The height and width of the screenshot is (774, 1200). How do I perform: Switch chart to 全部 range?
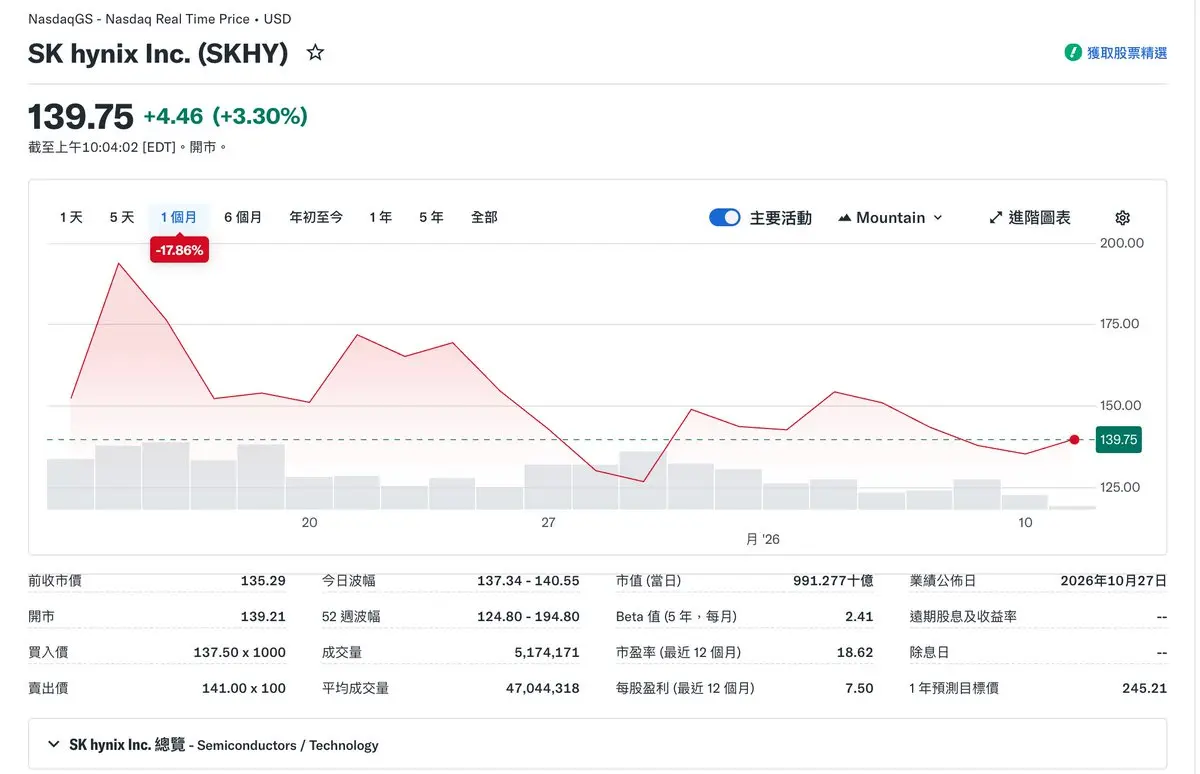pos(484,217)
